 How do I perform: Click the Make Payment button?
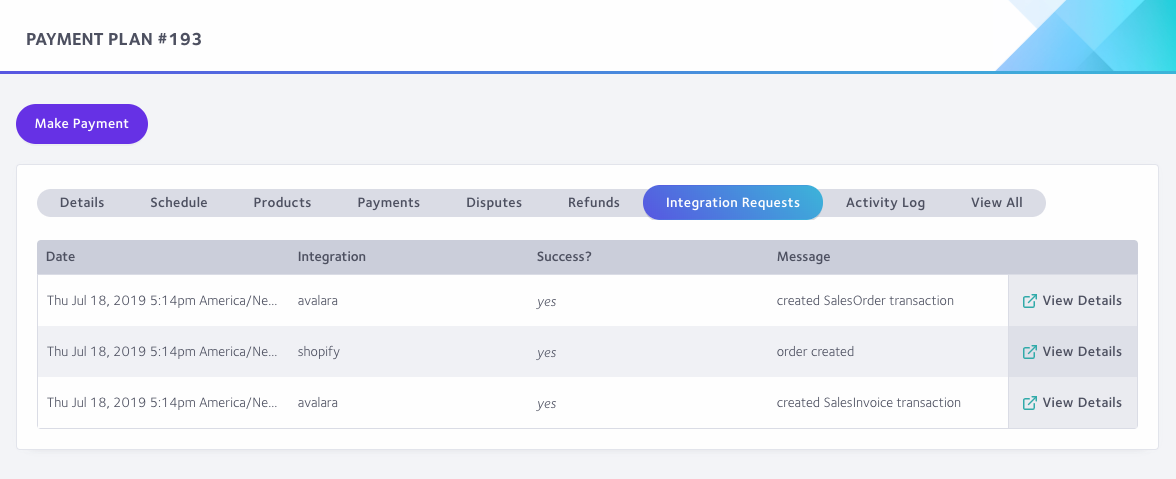tap(82, 124)
